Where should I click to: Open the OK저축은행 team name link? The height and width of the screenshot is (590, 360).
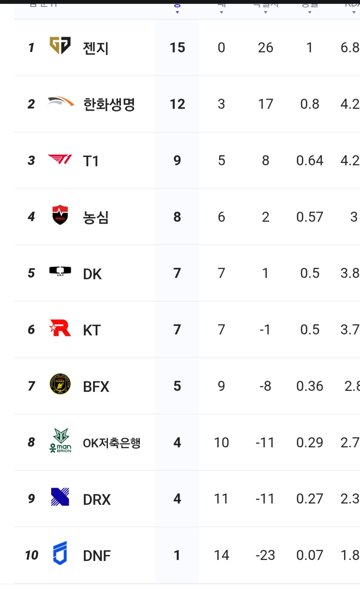[111, 443]
